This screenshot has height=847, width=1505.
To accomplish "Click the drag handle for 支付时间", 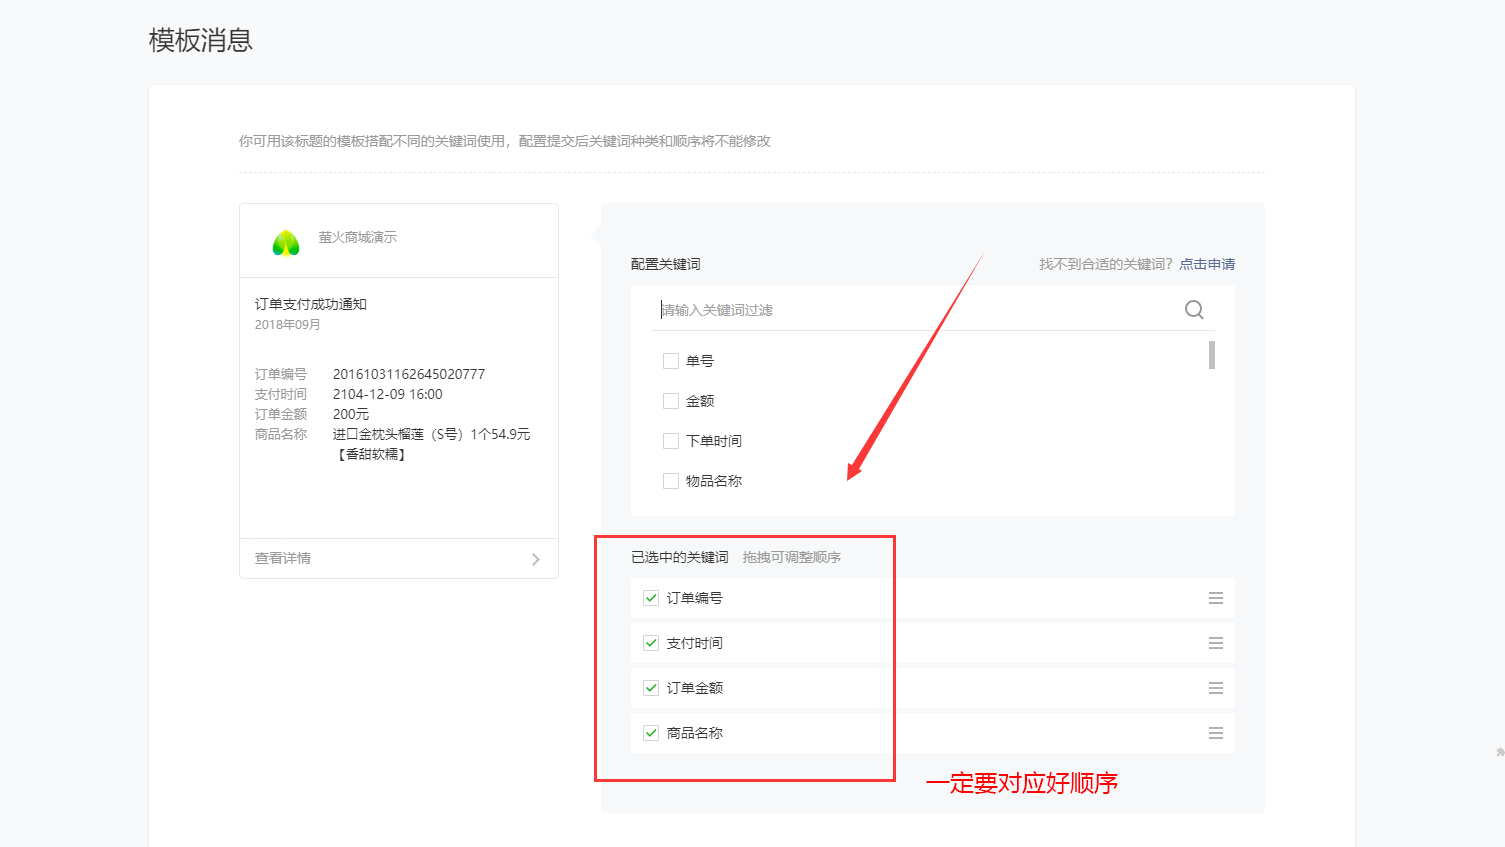I will pyautogui.click(x=1216, y=643).
